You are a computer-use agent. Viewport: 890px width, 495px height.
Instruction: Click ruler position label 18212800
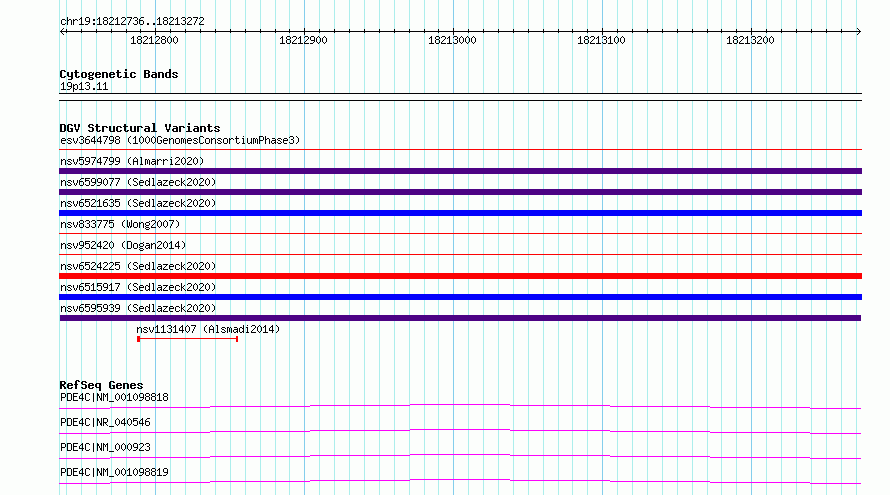pyautogui.click(x=154, y=40)
